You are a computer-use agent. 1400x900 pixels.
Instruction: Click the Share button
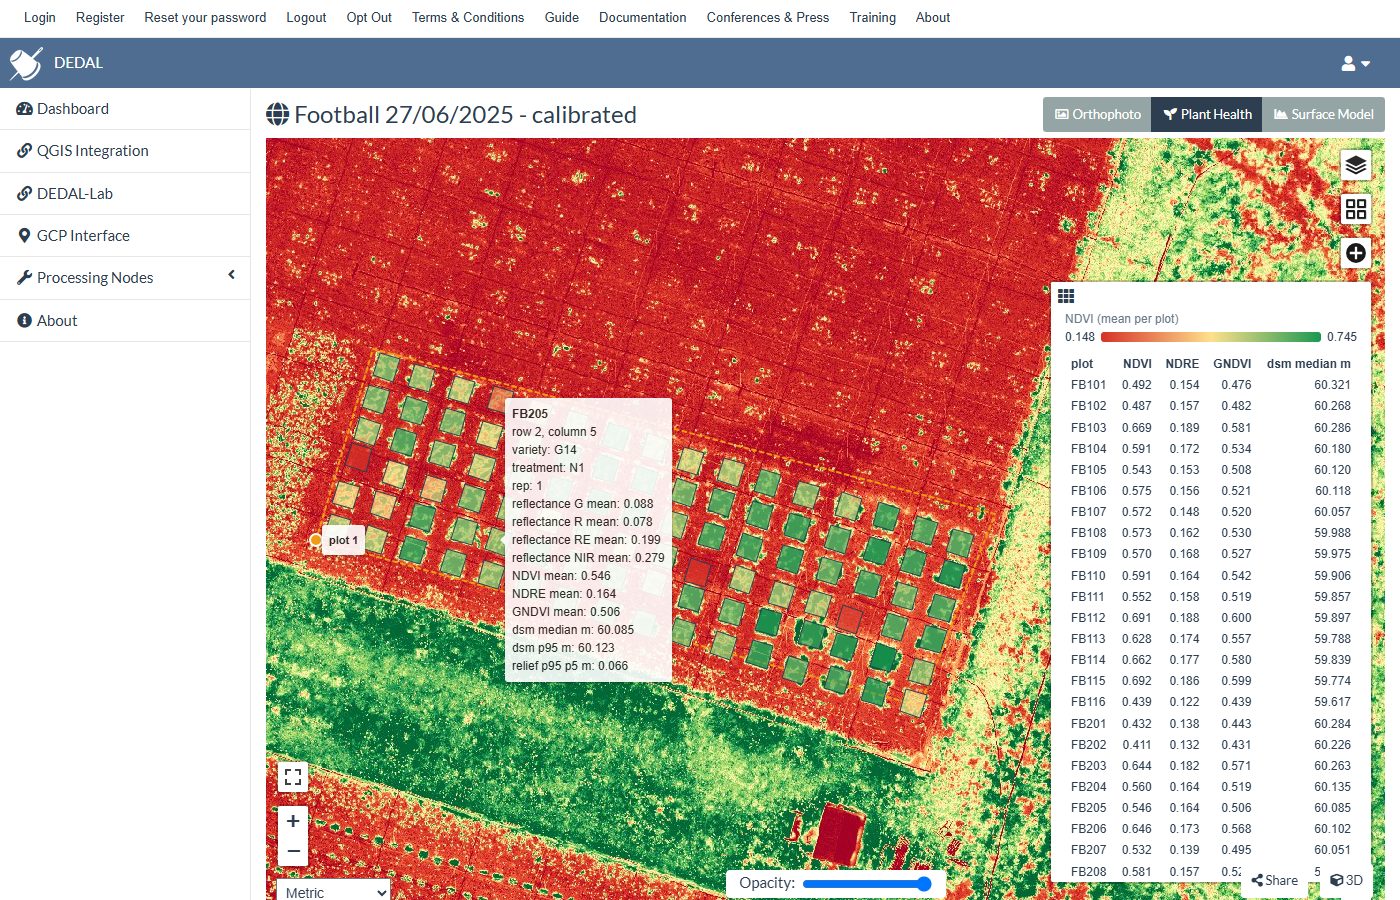pos(1275,880)
